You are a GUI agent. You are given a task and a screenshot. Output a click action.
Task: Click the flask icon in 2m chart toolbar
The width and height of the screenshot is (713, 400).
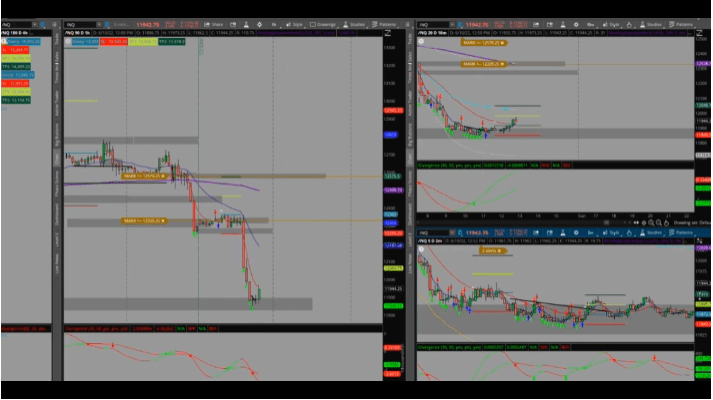pos(562,233)
